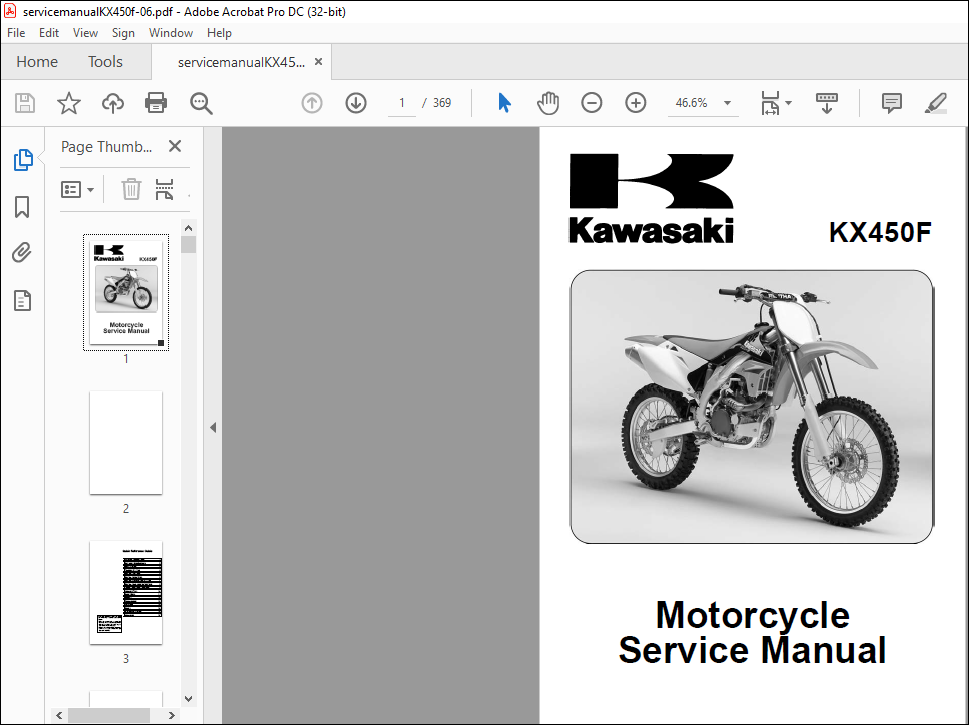Open the document content sidebar icon
This screenshot has width=969, height=725.
click(x=22, y=301)
